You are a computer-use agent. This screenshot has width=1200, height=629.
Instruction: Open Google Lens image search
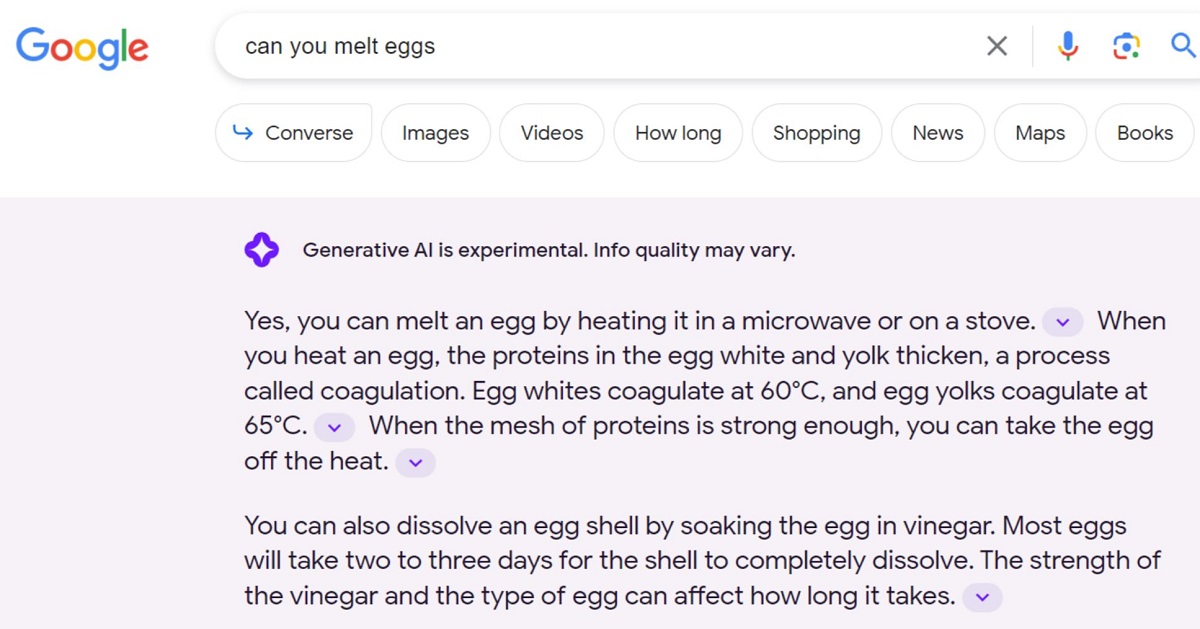pyautogui.click(x=1126, y=46)
